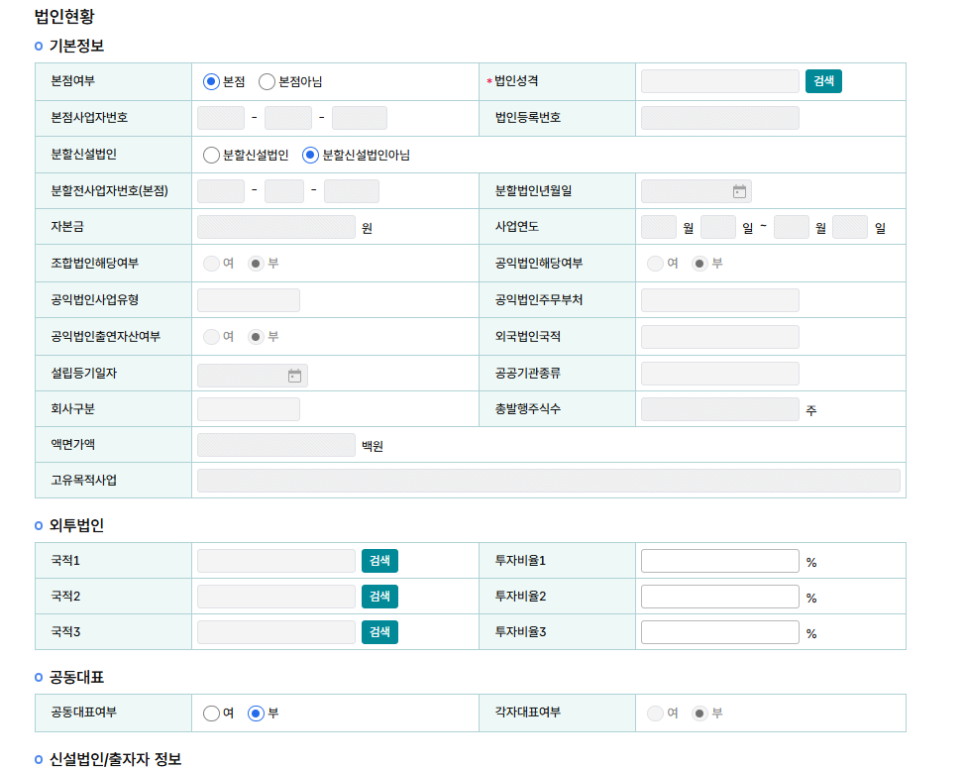Click the 고유목적사업 wide field
Image resolution: width=966 pixels, height=768 pixels.
[x=548, y=480]
